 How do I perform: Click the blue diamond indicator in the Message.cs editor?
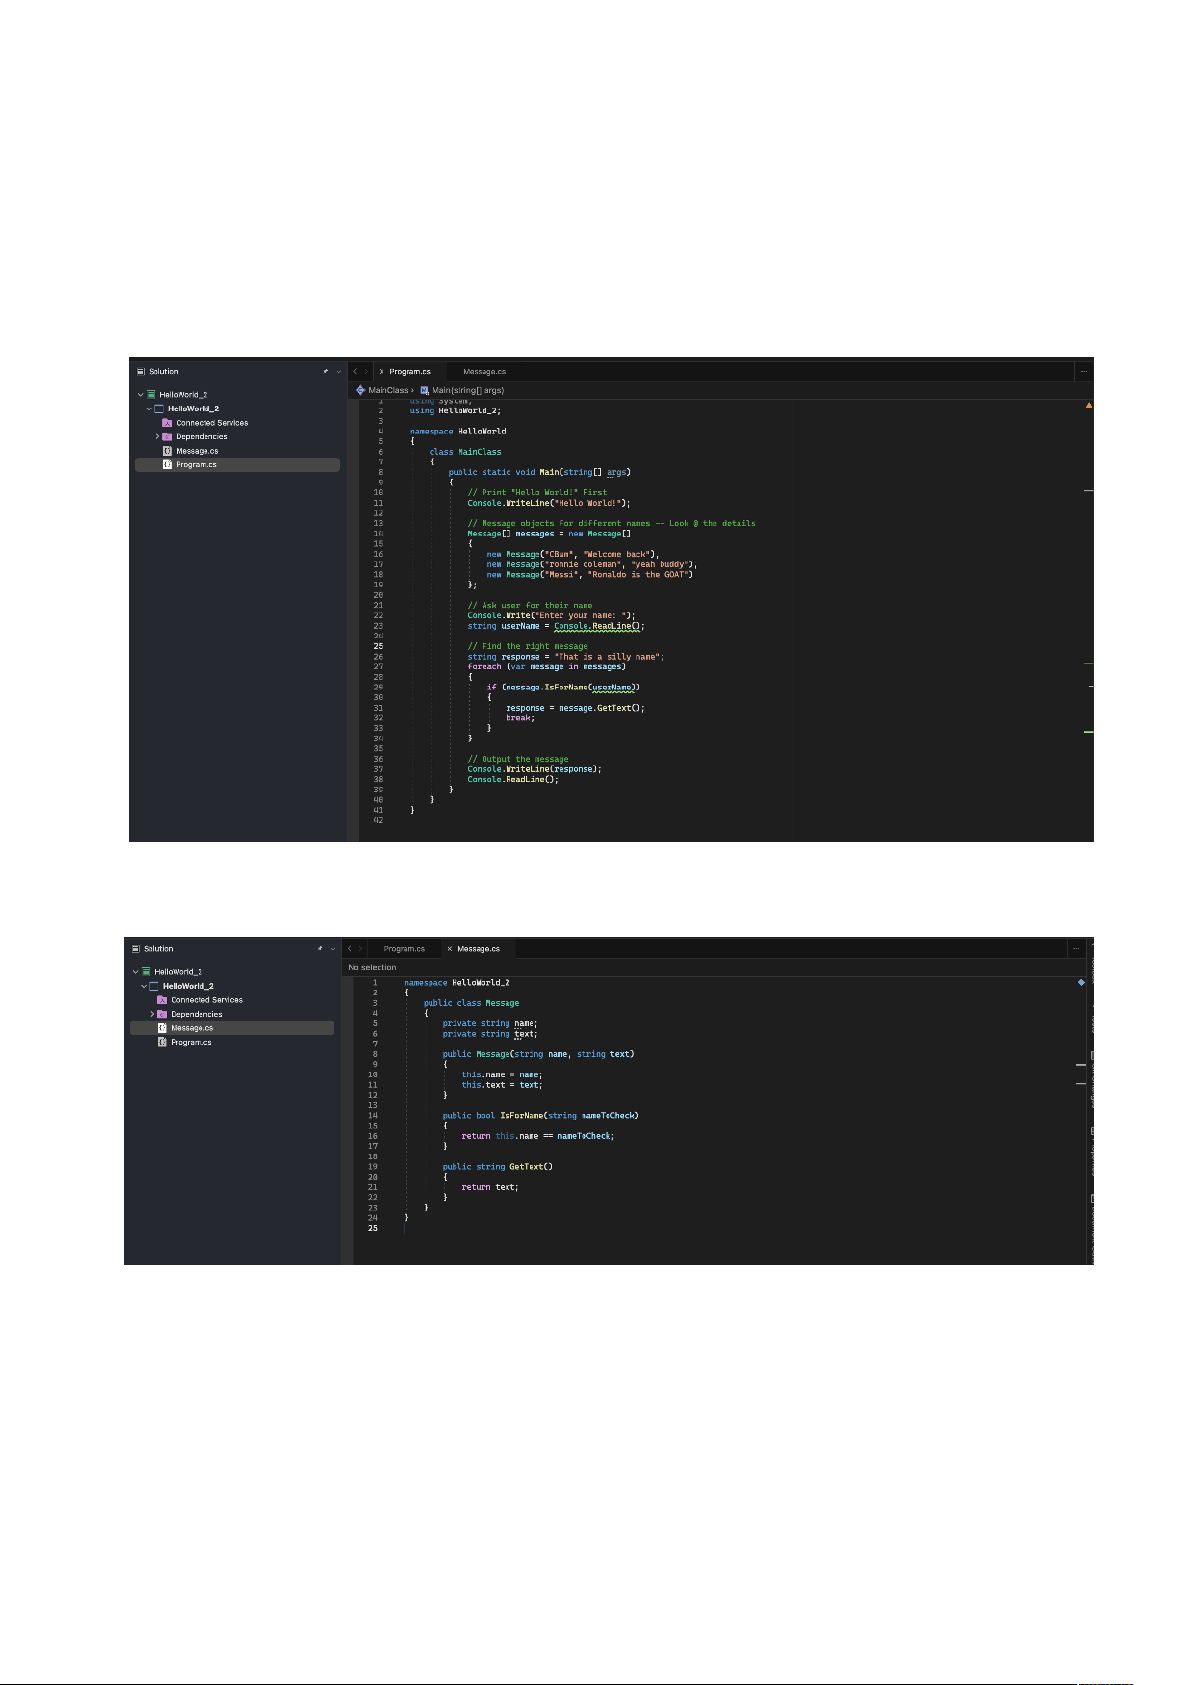point(1081,983)
